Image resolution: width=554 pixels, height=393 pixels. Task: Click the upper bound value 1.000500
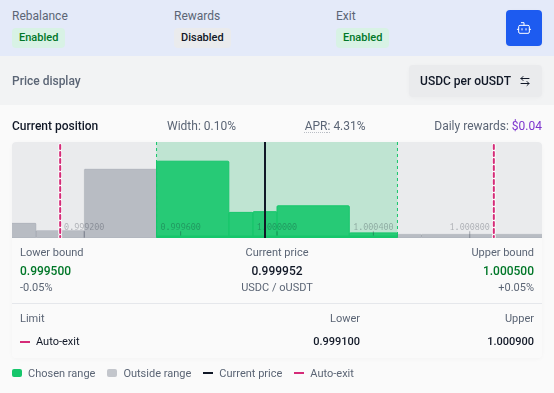tap(508, 271)
